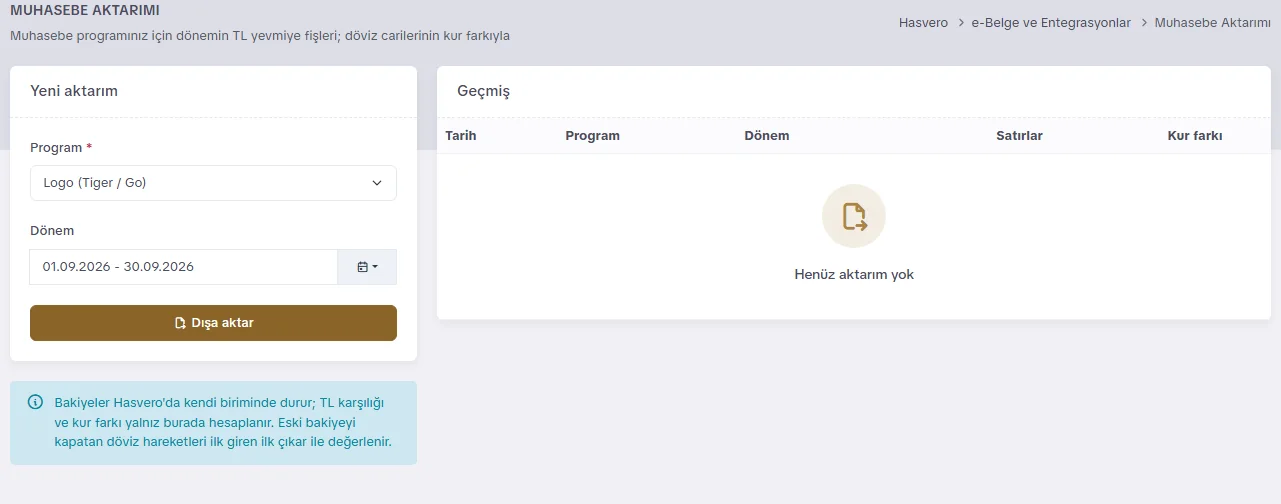Click the page subtitle about TL yevmiye fişleri

tap(260, 35)
